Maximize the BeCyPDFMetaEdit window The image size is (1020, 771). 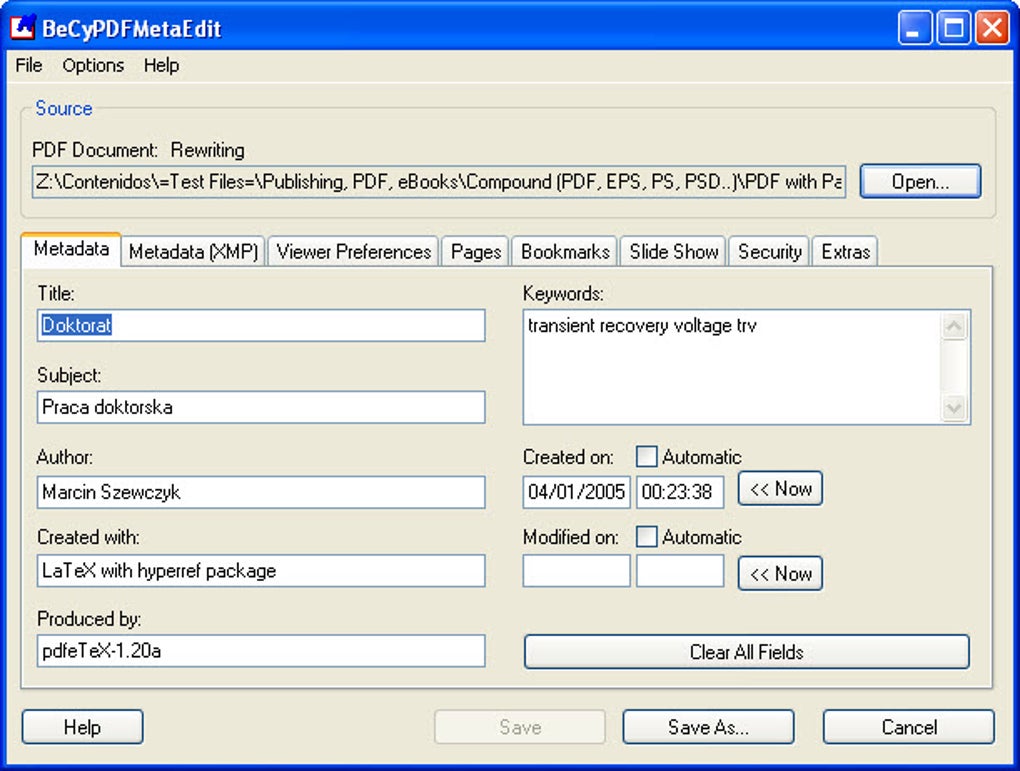(954, 28)
